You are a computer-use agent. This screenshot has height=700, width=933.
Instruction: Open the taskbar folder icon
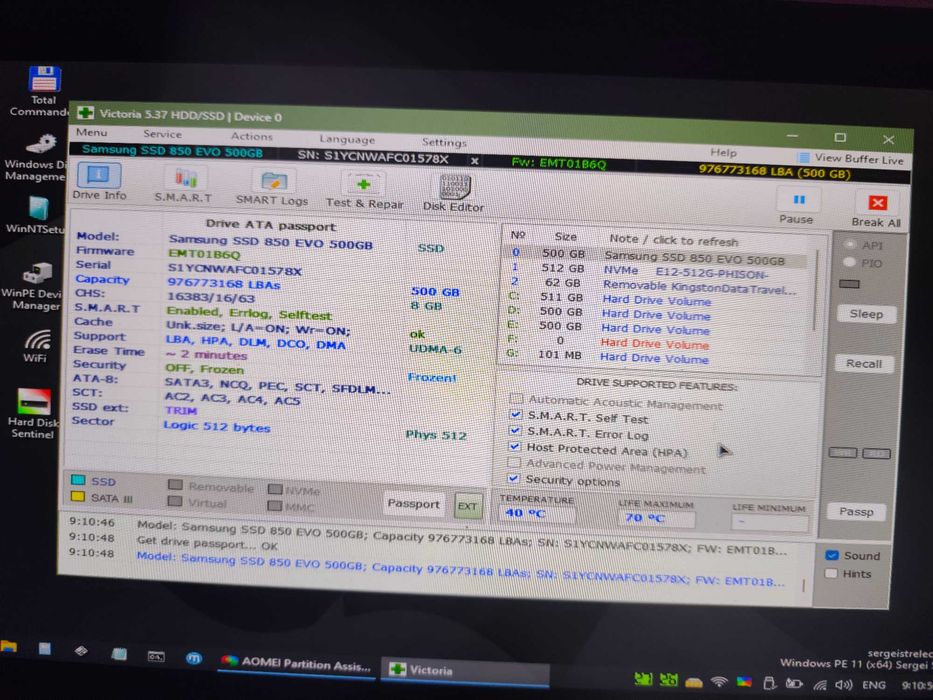[x=8, y=646]
